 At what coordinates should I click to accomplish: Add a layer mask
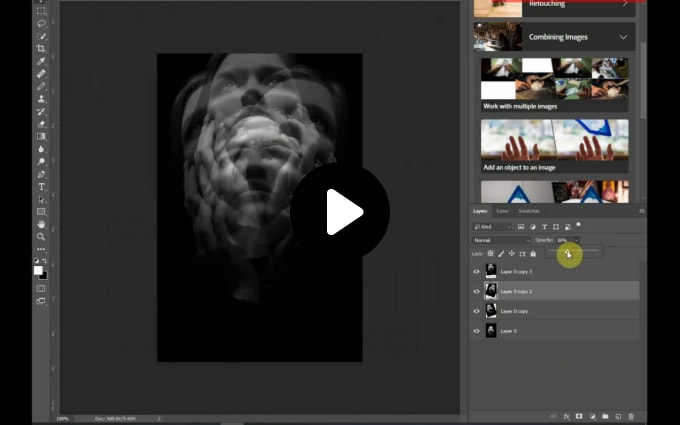tap(579, 417)
